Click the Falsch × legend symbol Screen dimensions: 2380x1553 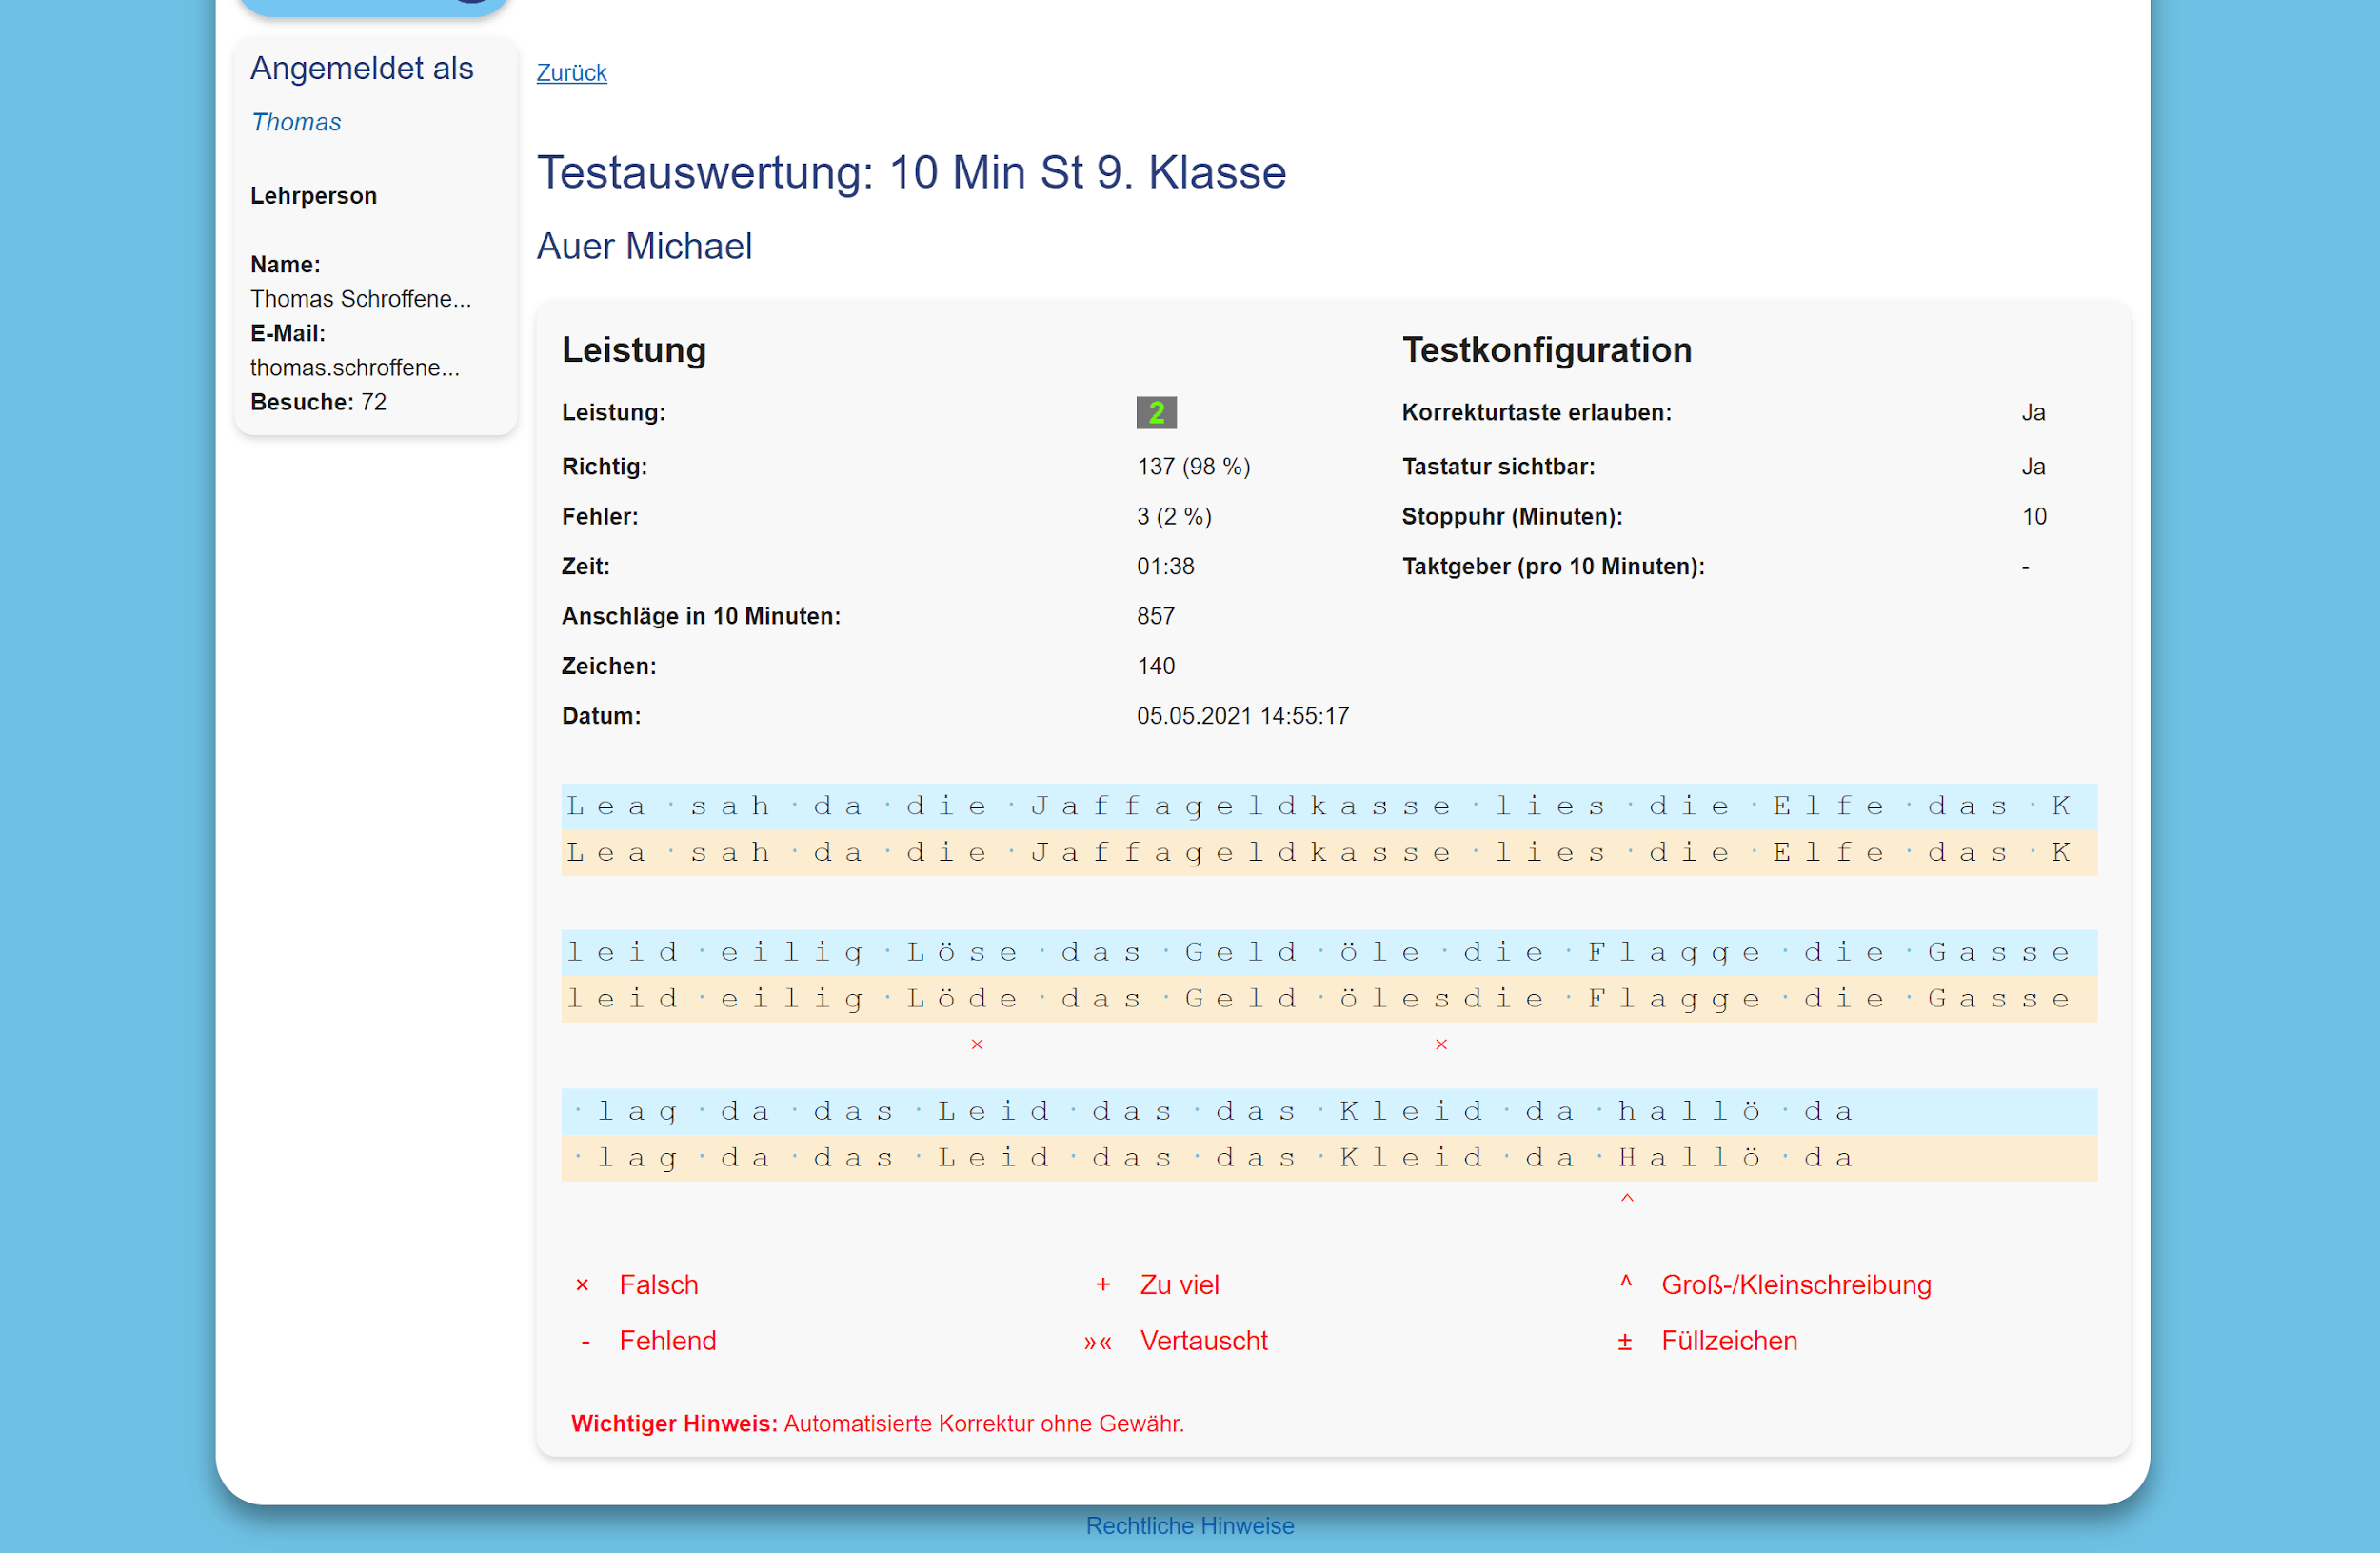(x=582, y=1285)
